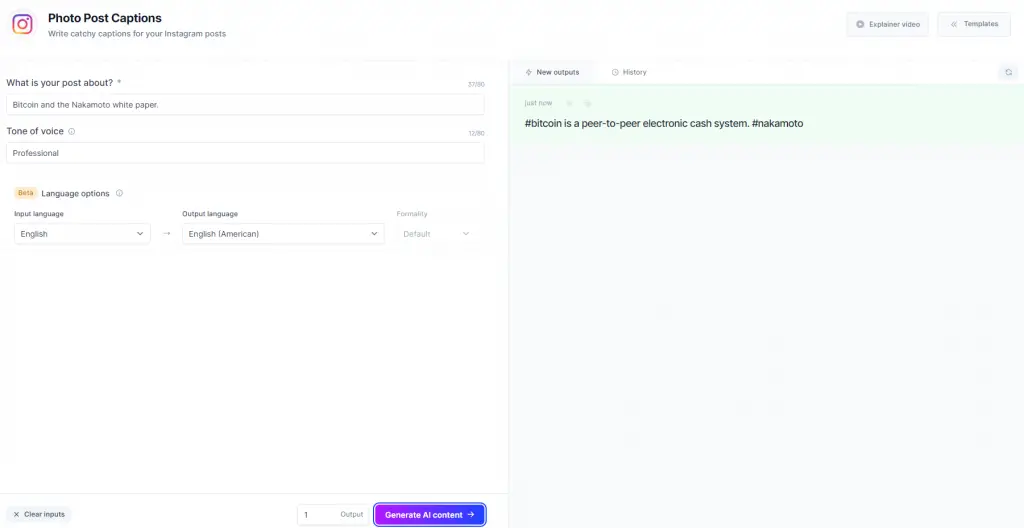The image size is (1024, 528).
Task: Click the output count number field
Action: point(333,515)
